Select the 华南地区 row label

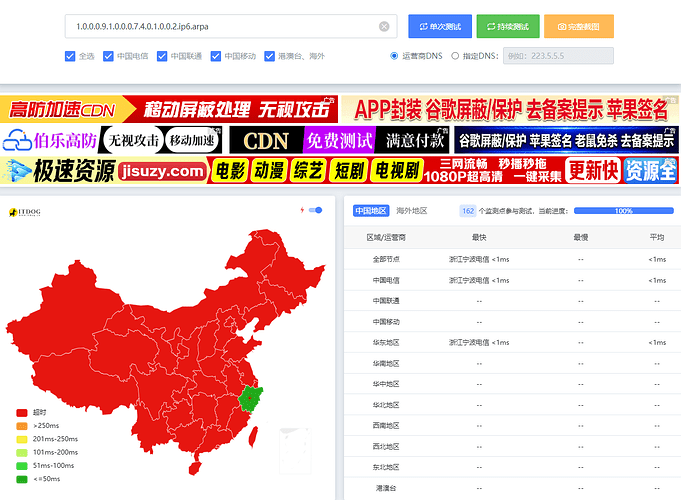[386, 363]
